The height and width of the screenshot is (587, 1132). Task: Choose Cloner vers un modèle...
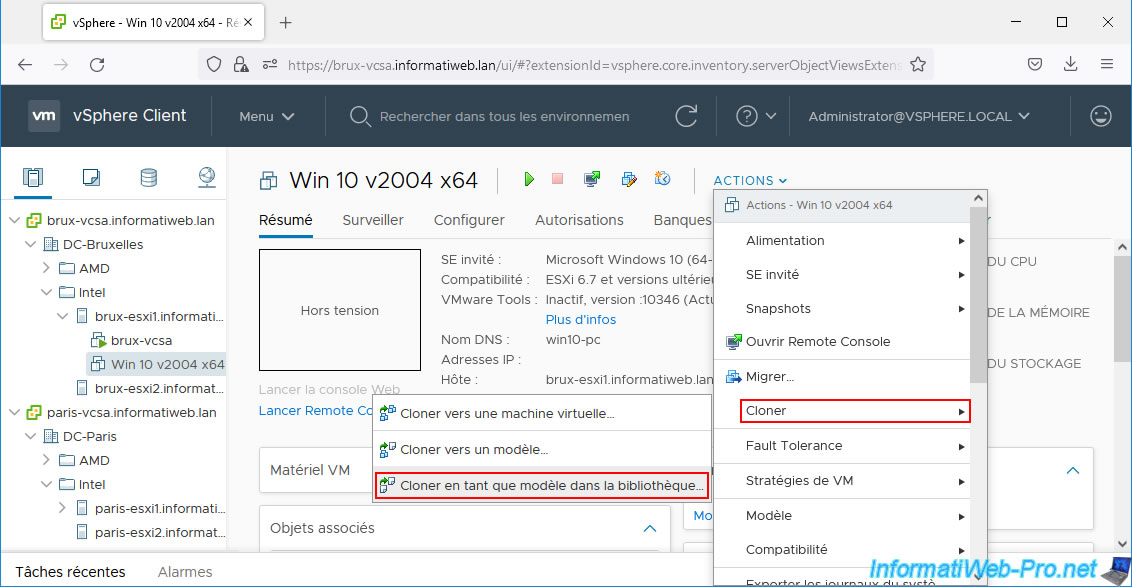point(541,449)
